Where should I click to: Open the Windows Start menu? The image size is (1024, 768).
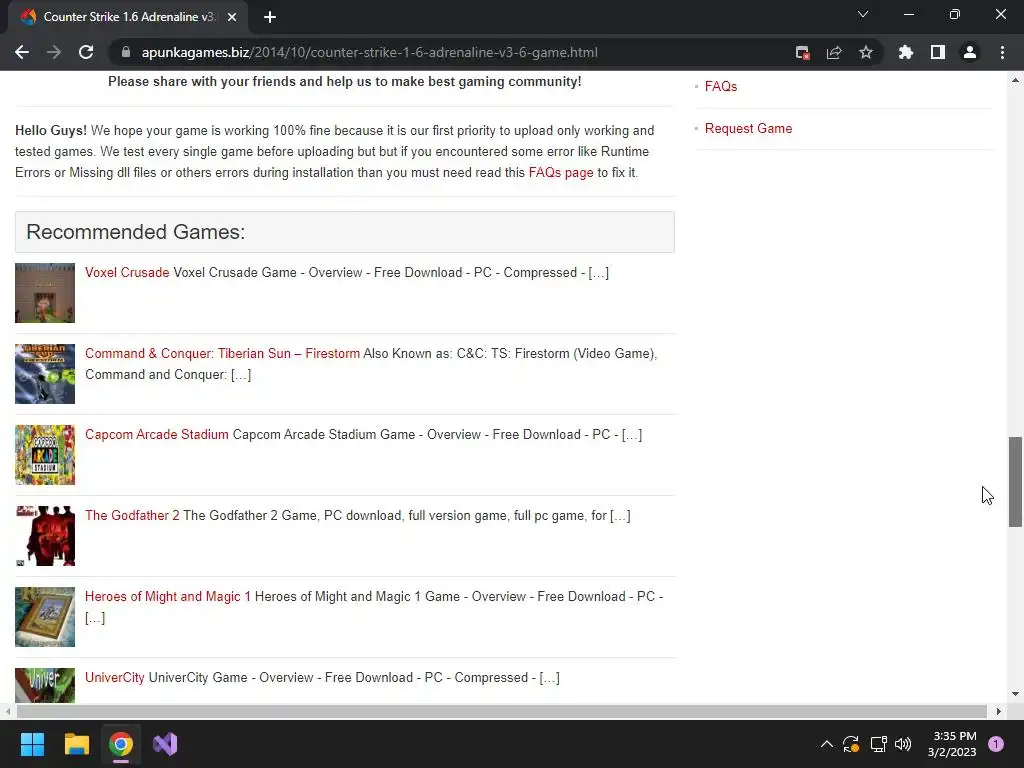tap(32, 744)
